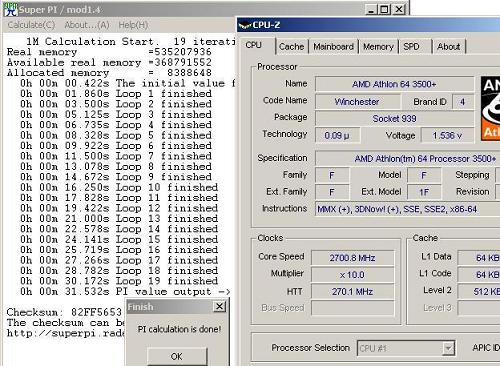The width and height of the screenshot is (500, 366).
Task: Click the L1 Code cache value field
Action: (479, 275)
